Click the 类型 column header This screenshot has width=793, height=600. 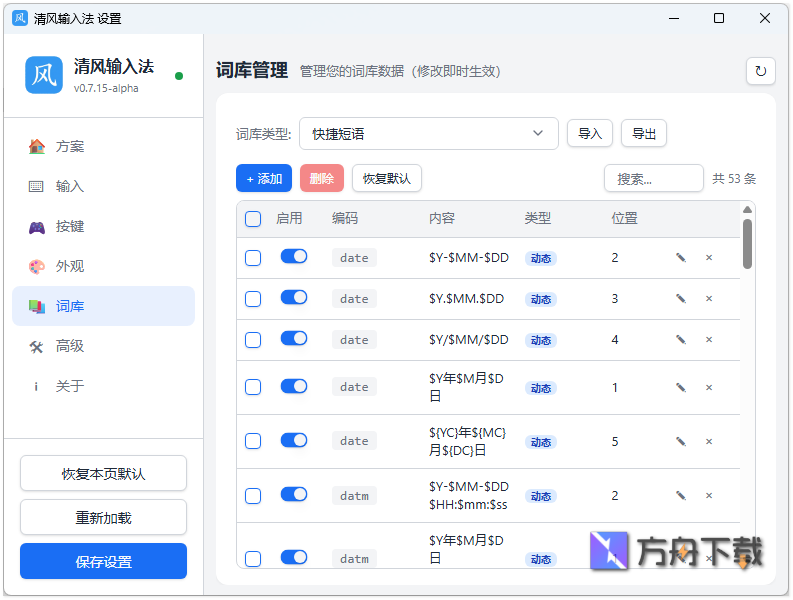(x=538, y=219)
